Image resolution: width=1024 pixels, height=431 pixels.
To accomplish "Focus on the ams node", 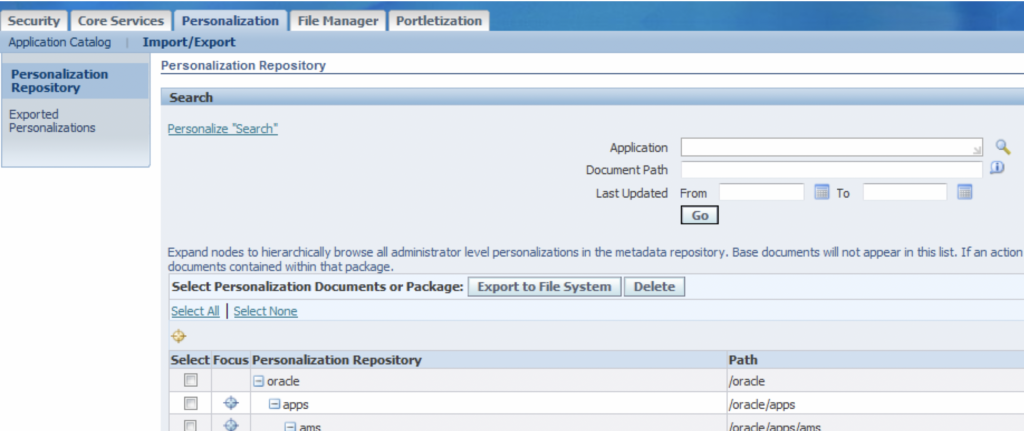I will pos(231,425).
